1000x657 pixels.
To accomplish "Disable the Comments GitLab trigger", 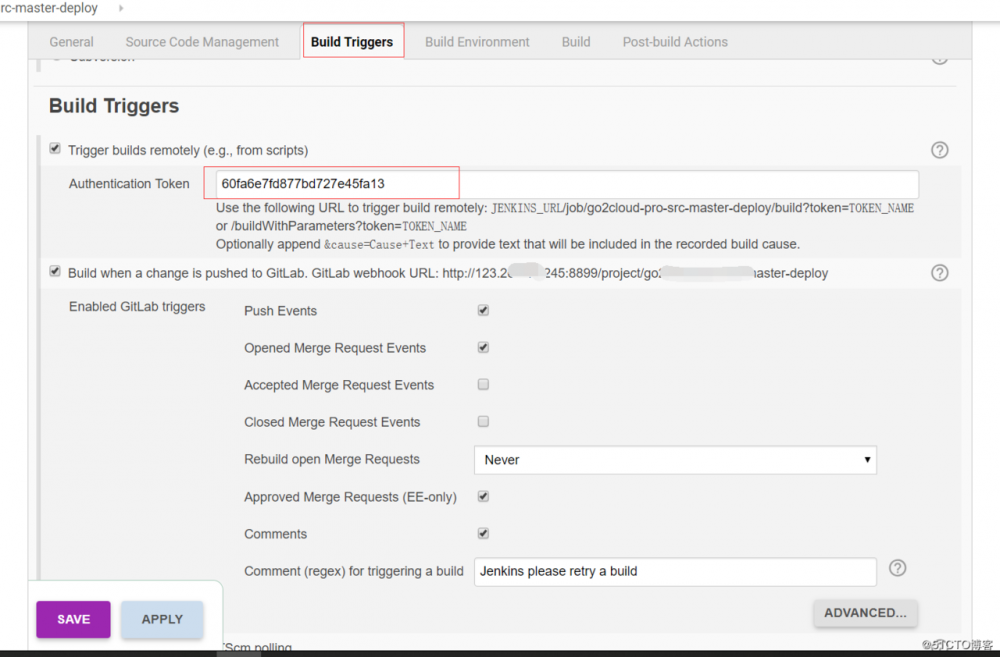I will [483, 533].
